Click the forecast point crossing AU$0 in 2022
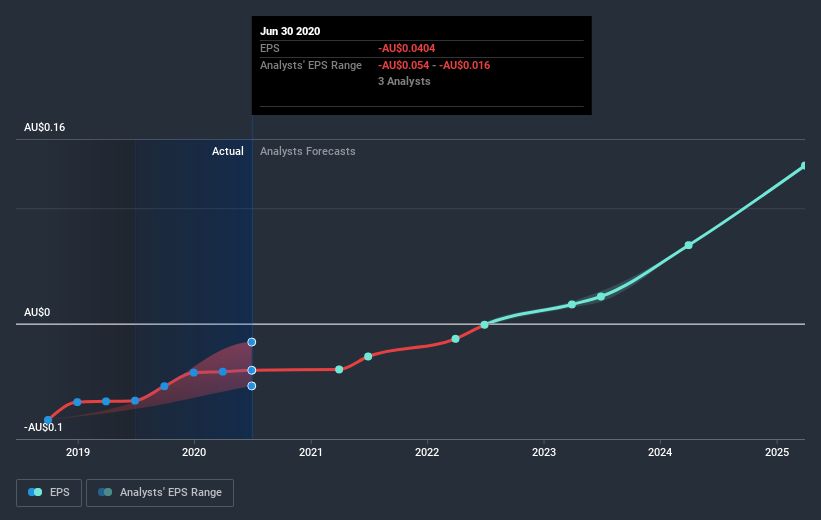The height and width of the screenshot is (520, 821). 484,325
